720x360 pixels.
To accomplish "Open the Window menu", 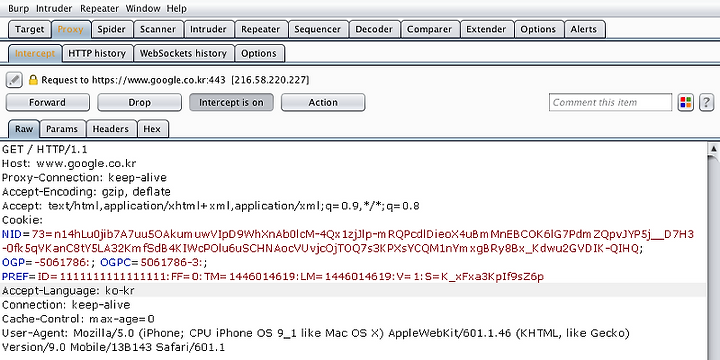I will pyautogui.click(x=143, y=8).
